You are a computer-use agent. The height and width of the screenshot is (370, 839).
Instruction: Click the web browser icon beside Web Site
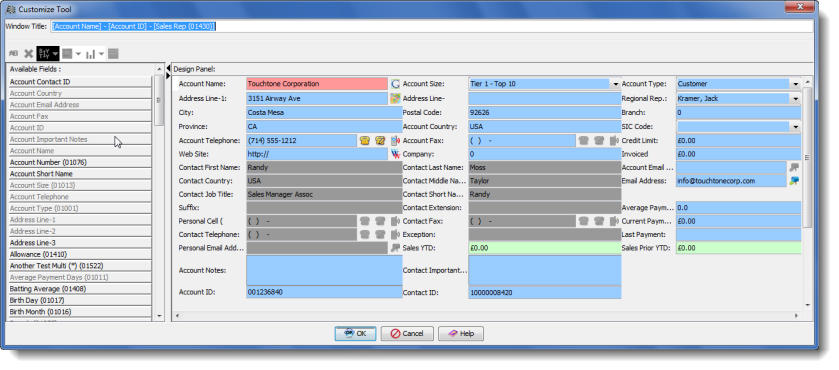pyautogui.click(x=395, y=155)
